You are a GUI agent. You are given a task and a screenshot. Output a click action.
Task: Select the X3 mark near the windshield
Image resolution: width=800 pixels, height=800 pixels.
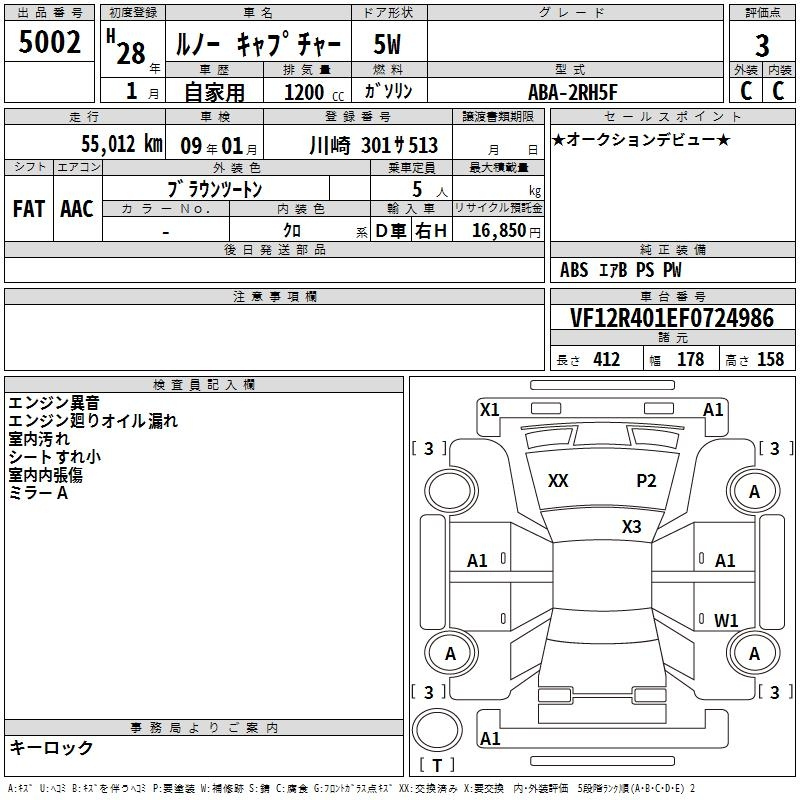pos(632,526)
